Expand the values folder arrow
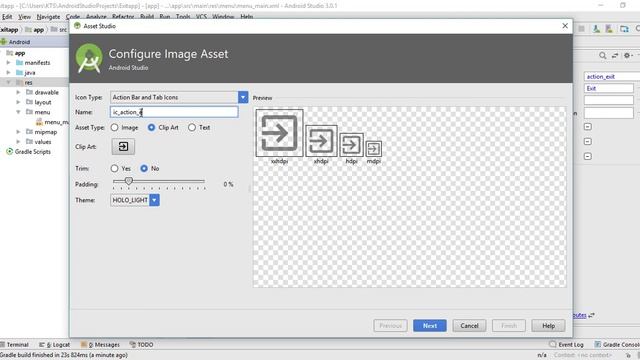The width and height of the screenshot is (640, 360). coord(18,142)
